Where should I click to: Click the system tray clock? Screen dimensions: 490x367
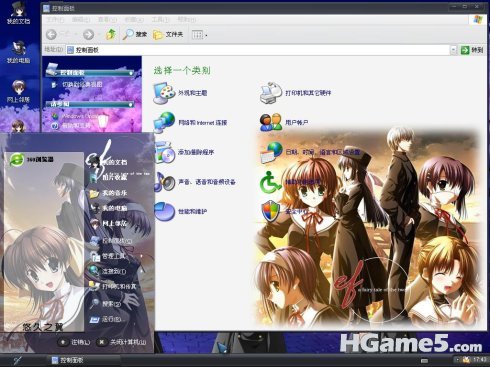tap(479, 360)
